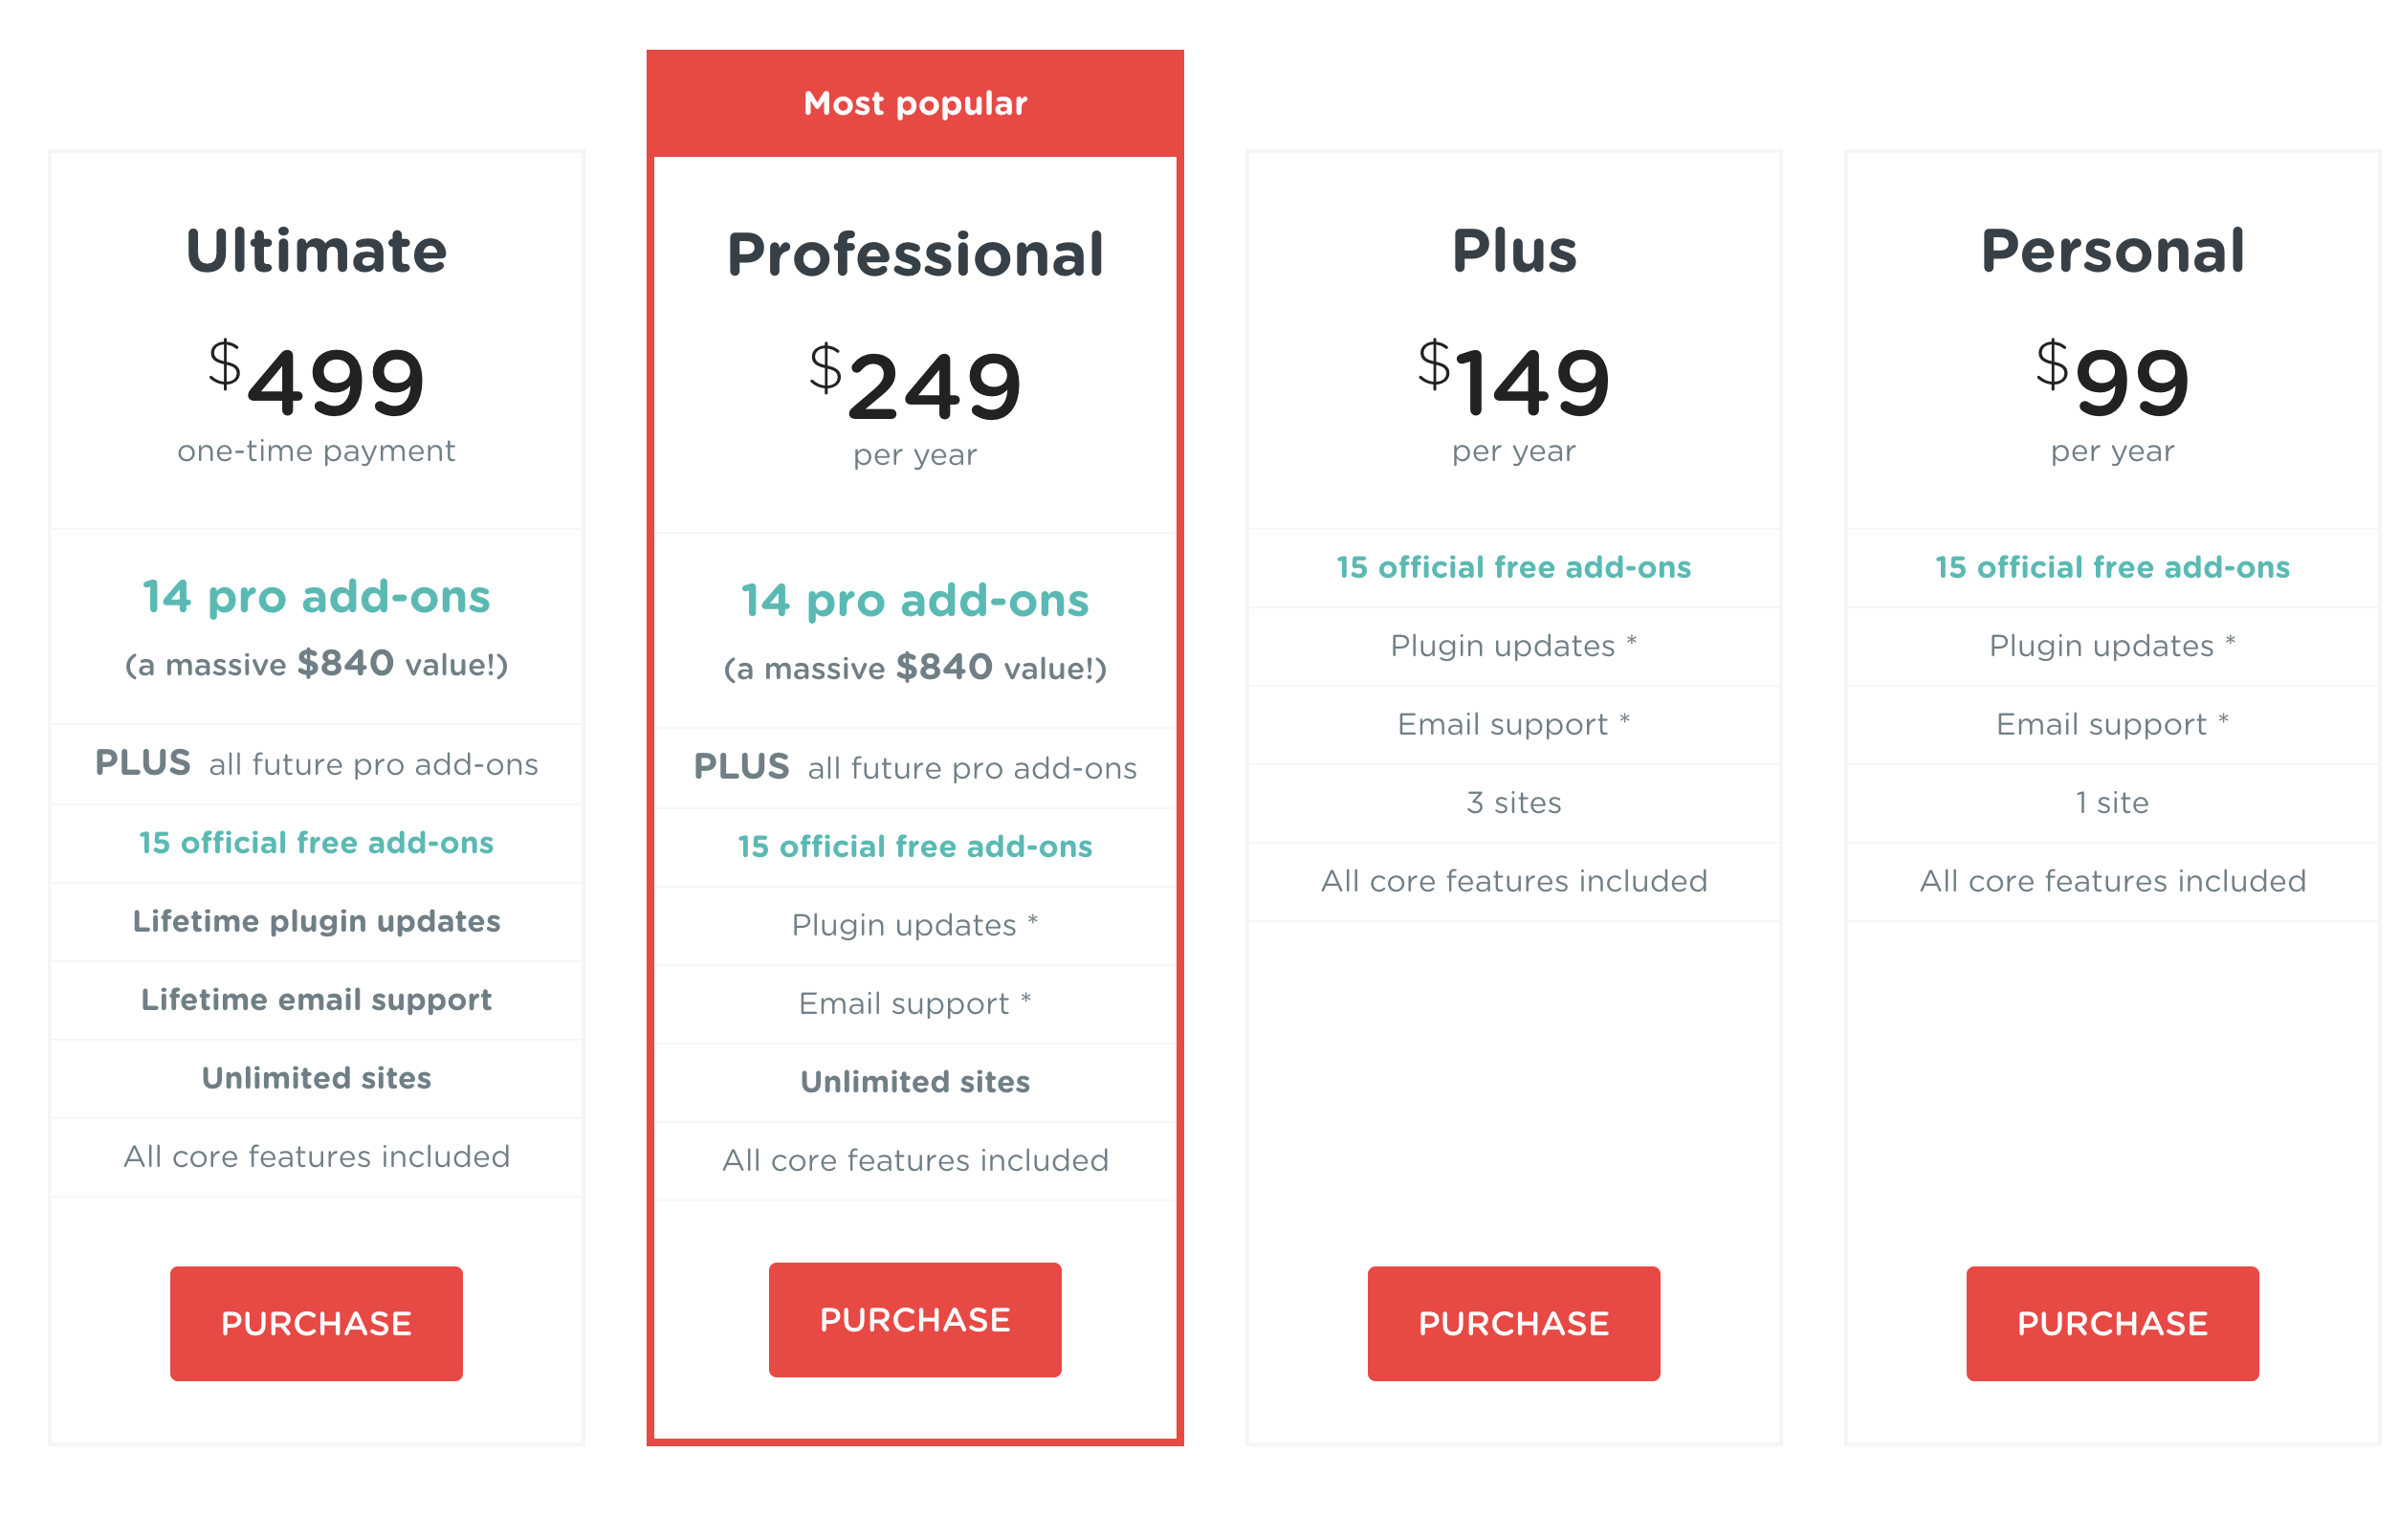Screen dimensions: 2399x1540
Task: Click '3 sites' row in Plus
Action: pyautogui.click(x=1514, y=803)
